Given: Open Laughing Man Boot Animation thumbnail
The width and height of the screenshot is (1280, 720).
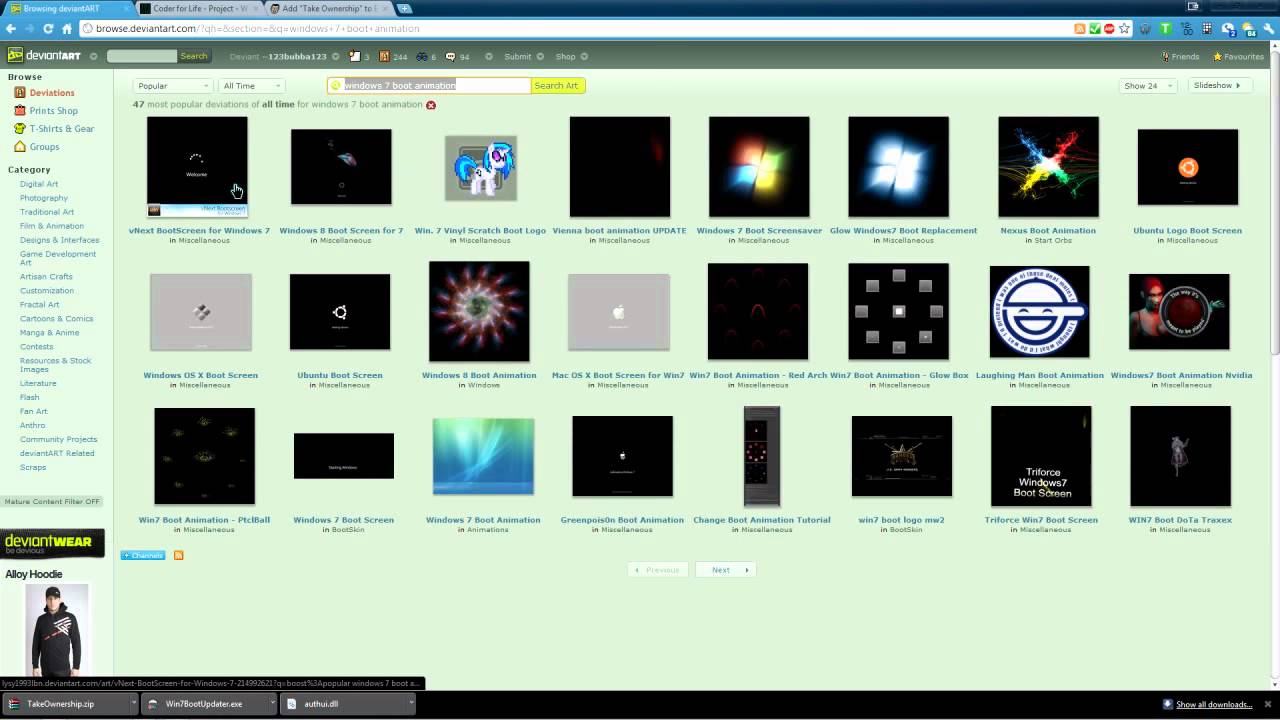Looking at the screenshot, I should coord(1039,312).
